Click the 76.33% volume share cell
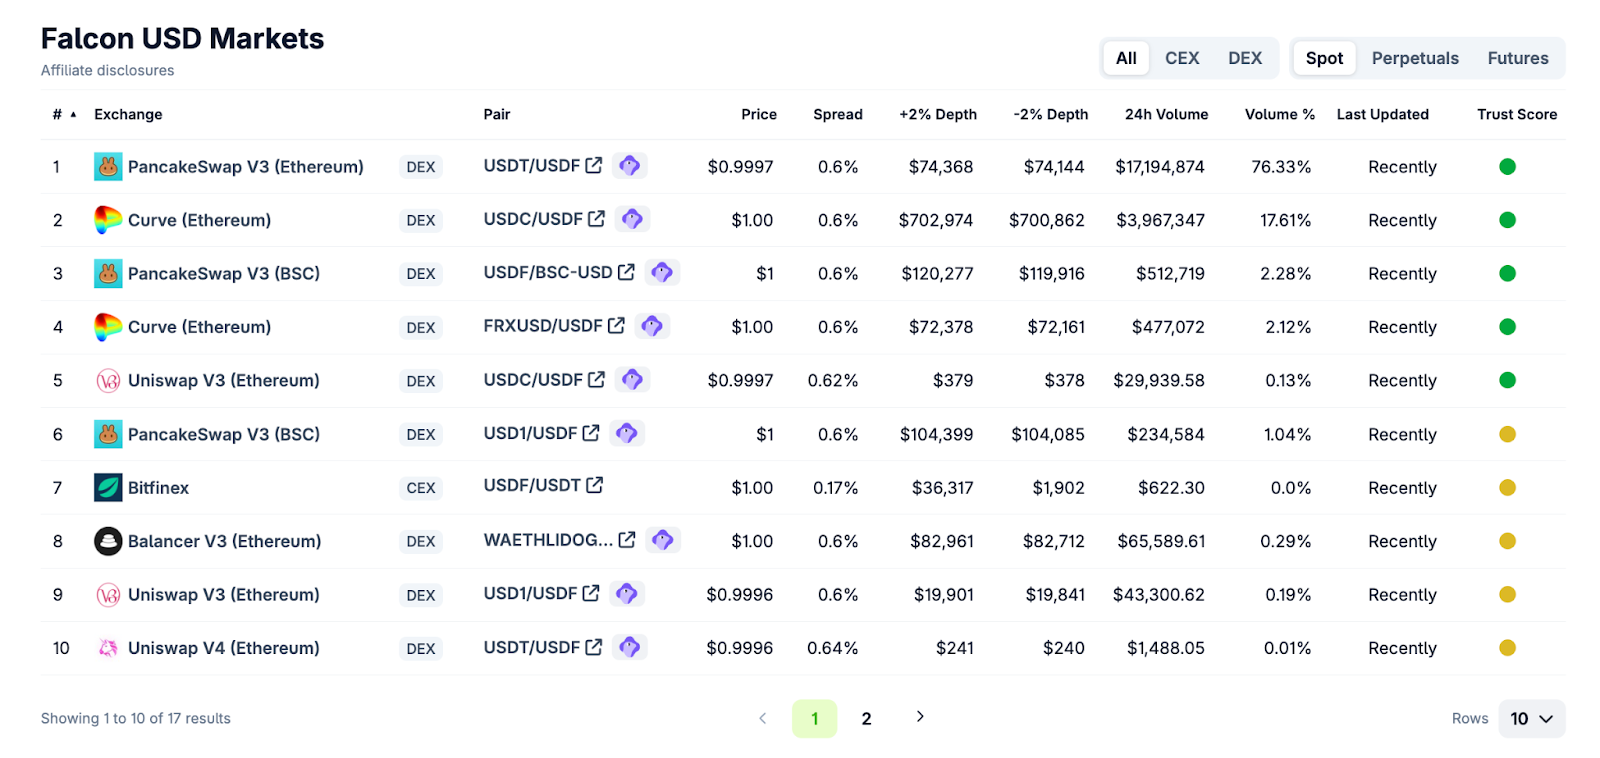 click(1281, 167)
